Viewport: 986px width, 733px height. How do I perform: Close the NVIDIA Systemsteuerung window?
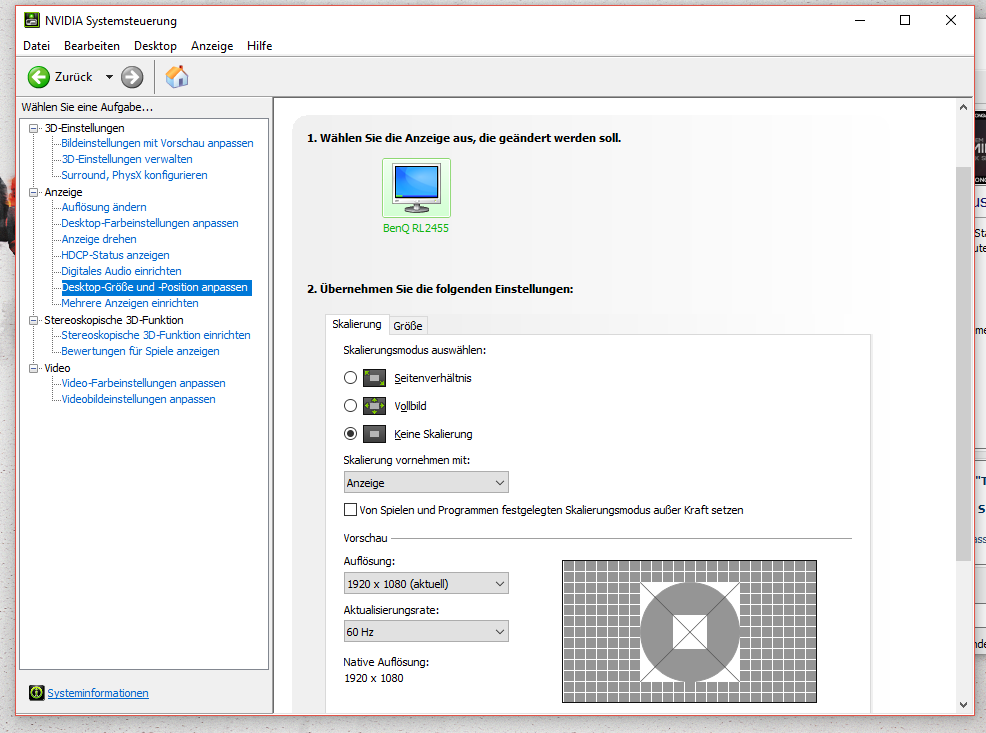[x=951, y=20]
